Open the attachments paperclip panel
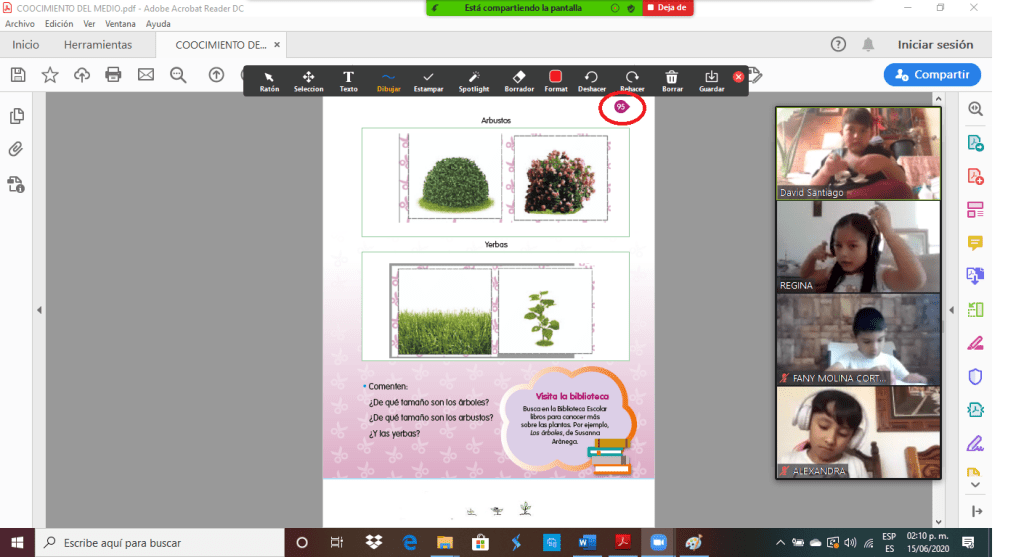The image size is (1024, 557). point(16,150)
